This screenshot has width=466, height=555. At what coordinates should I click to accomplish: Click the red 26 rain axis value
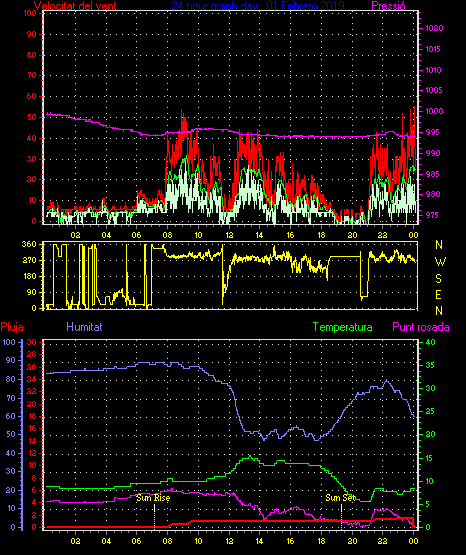coord(32,367)
